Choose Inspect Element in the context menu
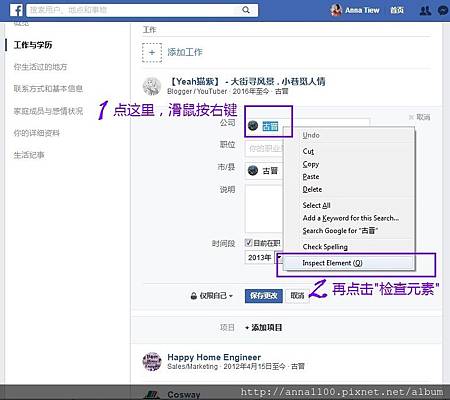The image size is (450, 400). pos(349,263)
